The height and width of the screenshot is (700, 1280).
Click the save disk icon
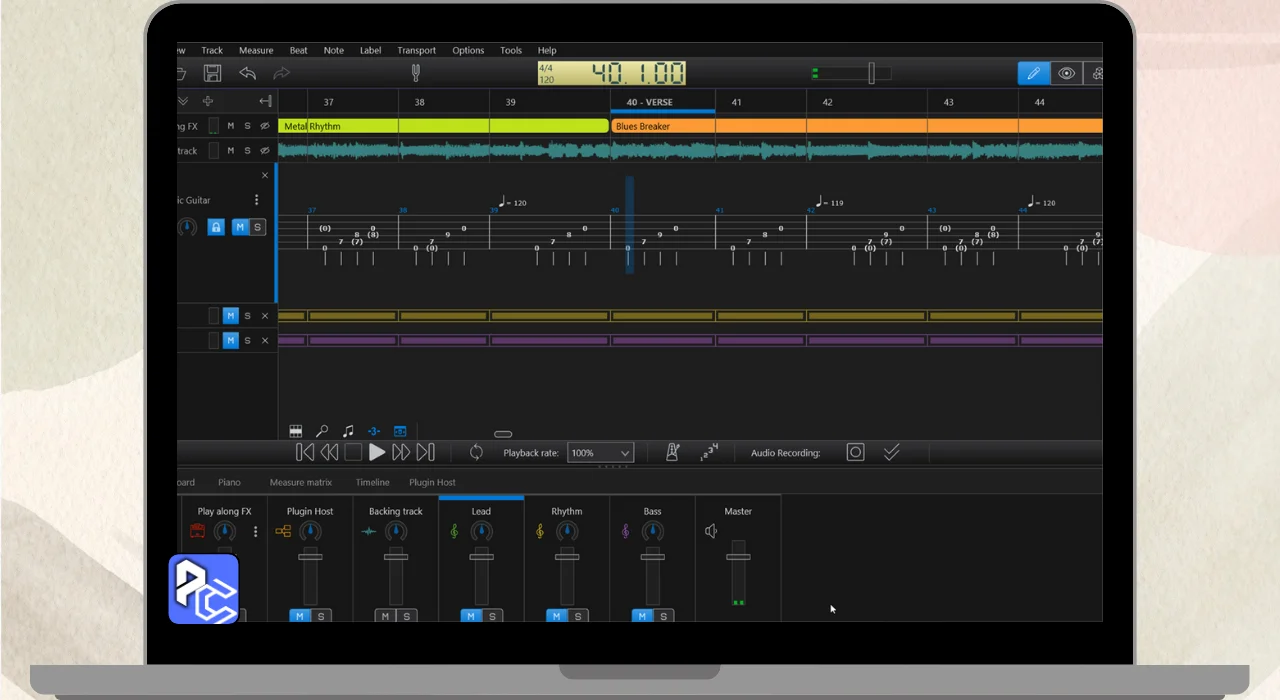[212, 73]
